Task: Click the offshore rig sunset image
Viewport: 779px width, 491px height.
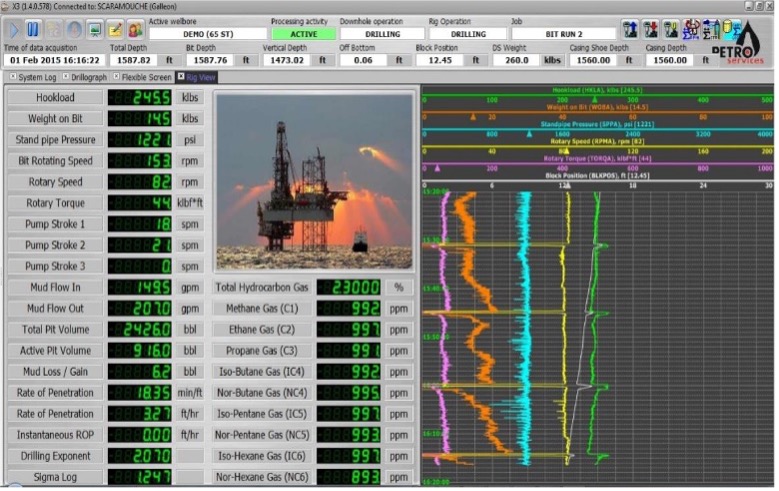Action: click(x=314, y=181)
